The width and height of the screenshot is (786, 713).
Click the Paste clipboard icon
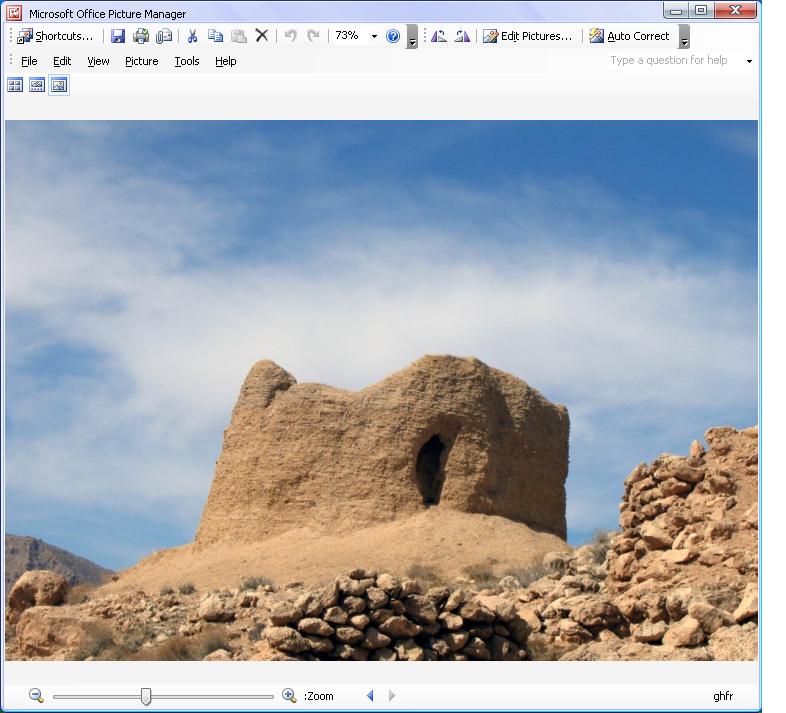click(239, 36)
